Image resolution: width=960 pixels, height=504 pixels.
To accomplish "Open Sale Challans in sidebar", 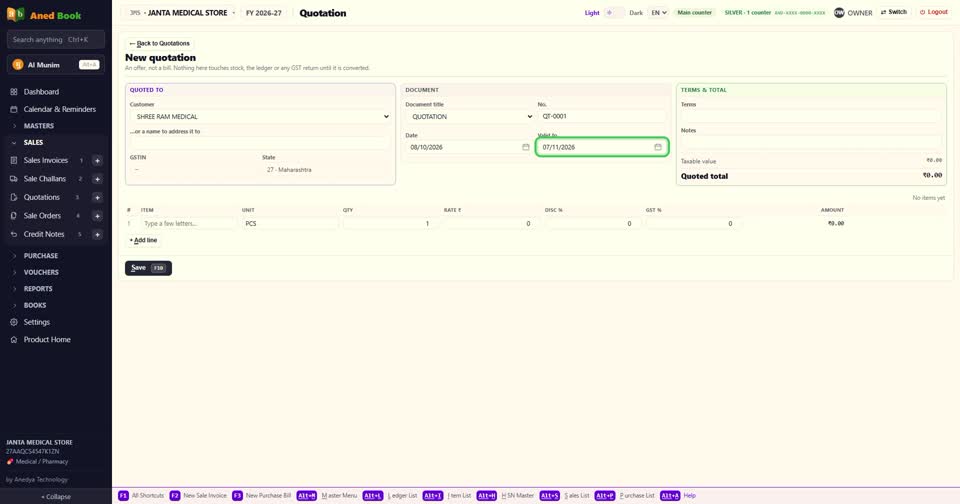I will click(45, 179).
